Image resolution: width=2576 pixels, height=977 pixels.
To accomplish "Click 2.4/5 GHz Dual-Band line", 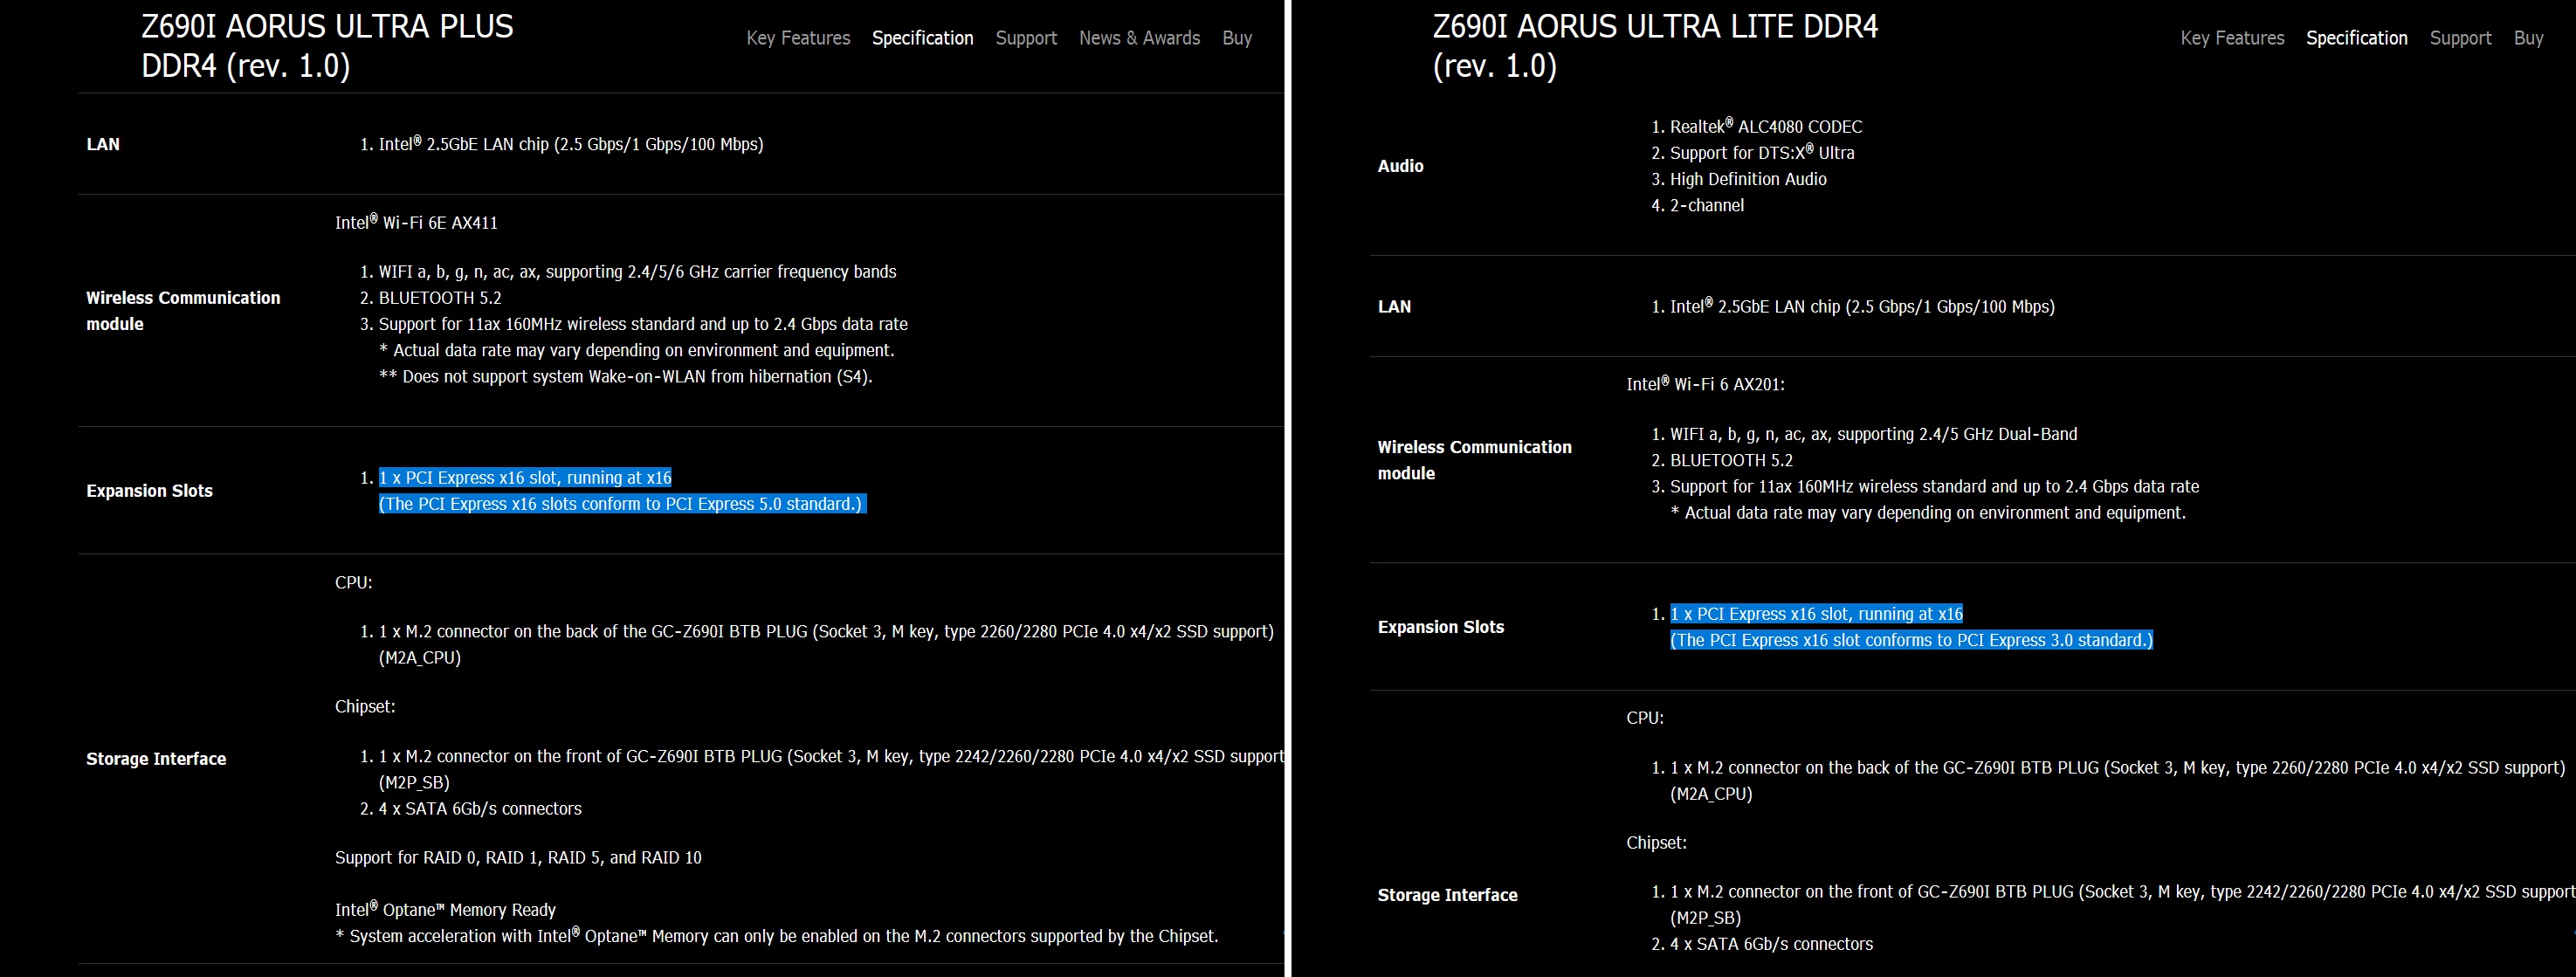I will pyautogui.click(x=1873, y=434).
